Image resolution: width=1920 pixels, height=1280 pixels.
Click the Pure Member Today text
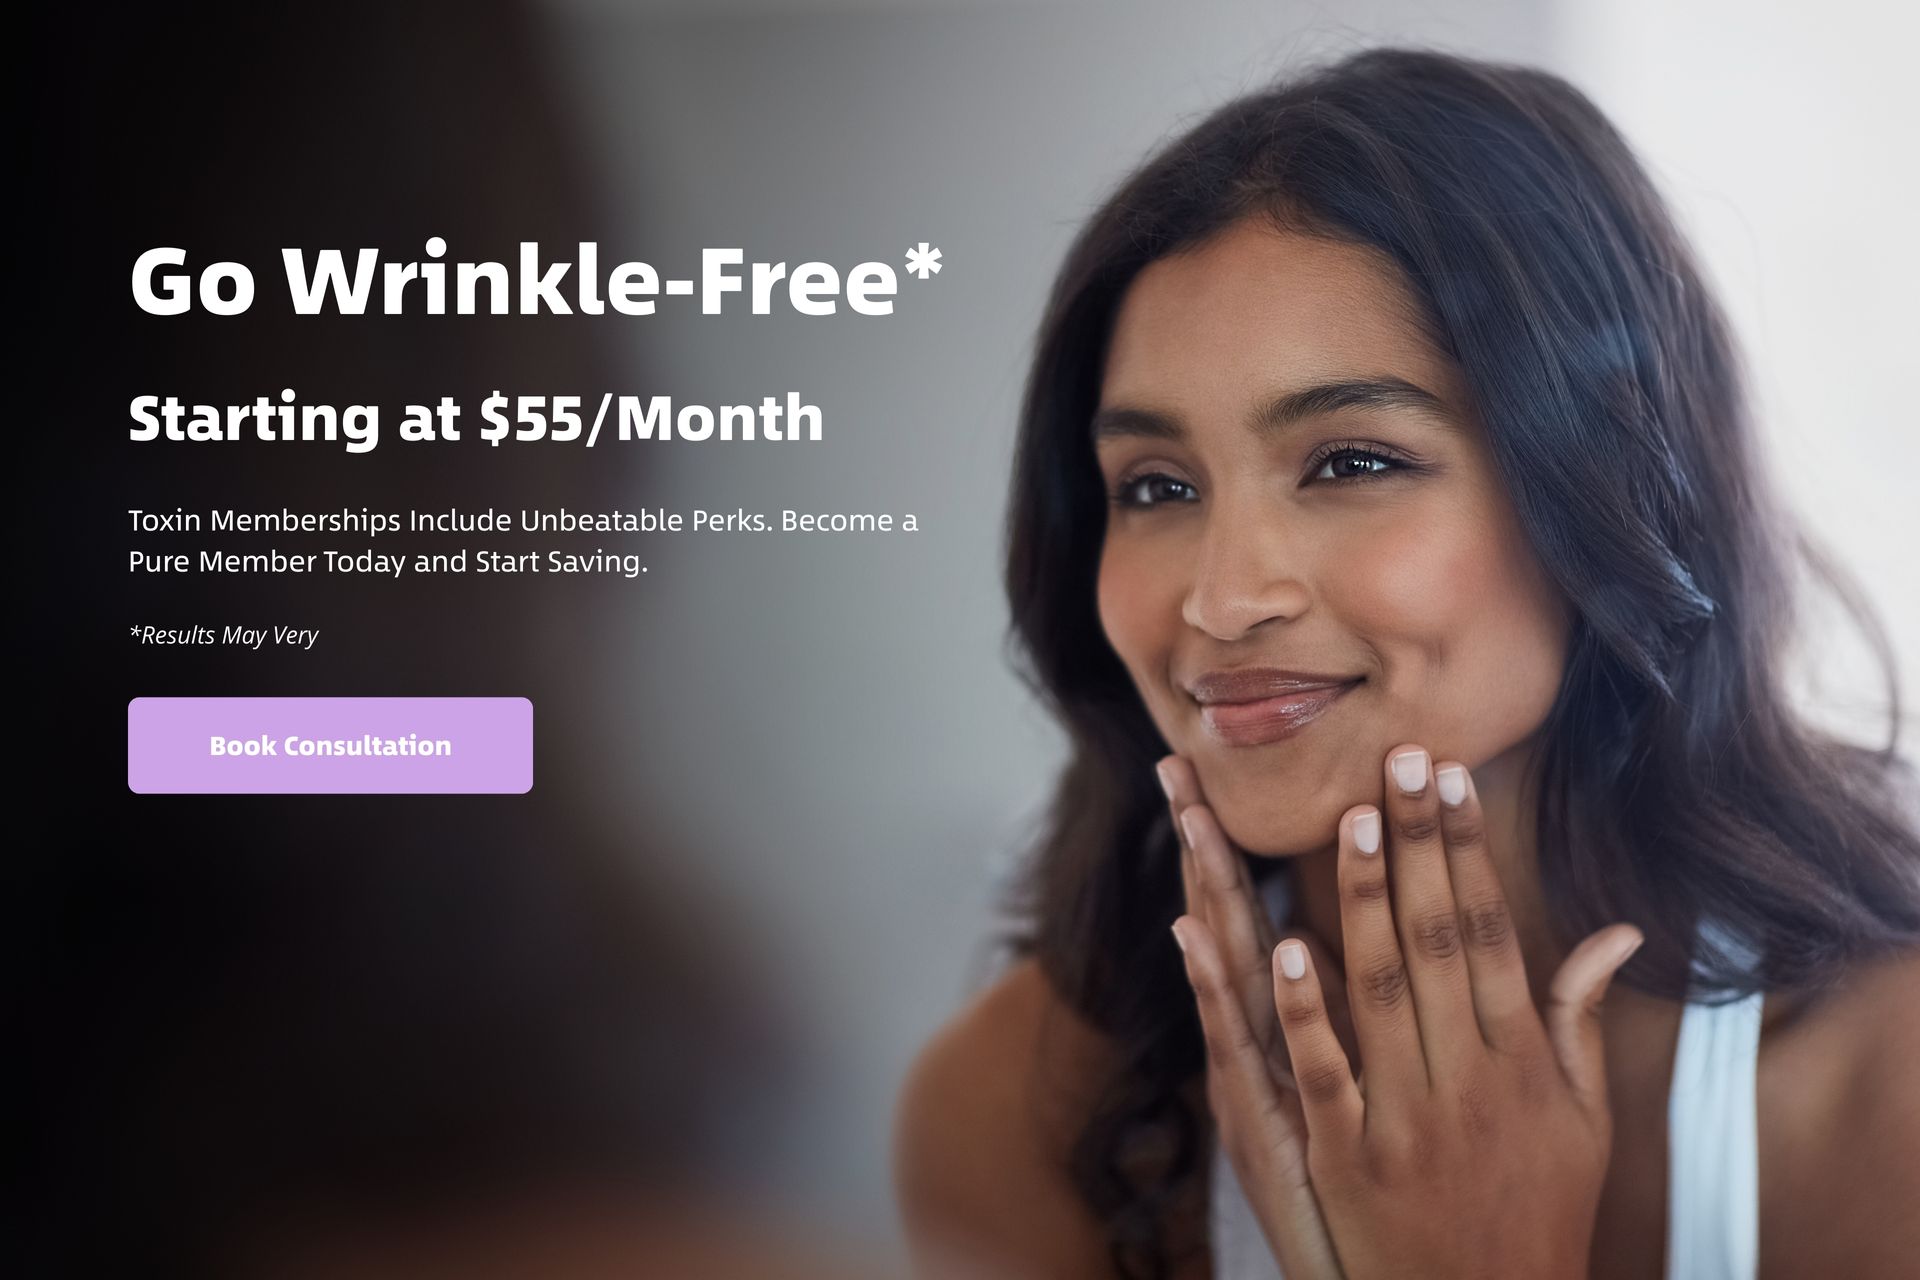[267, 562]
